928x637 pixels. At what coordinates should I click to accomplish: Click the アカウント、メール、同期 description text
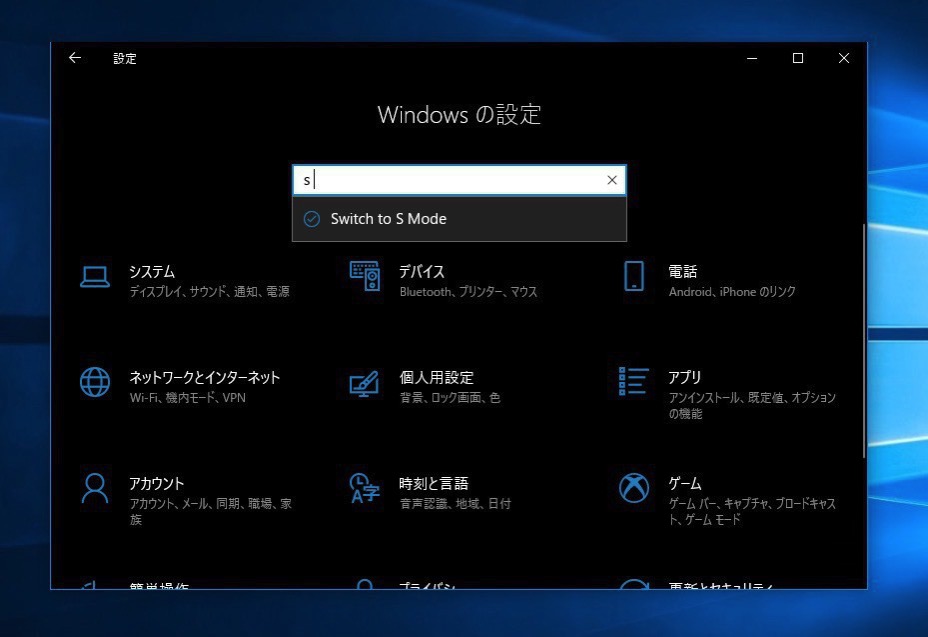[x=211, y=511]
